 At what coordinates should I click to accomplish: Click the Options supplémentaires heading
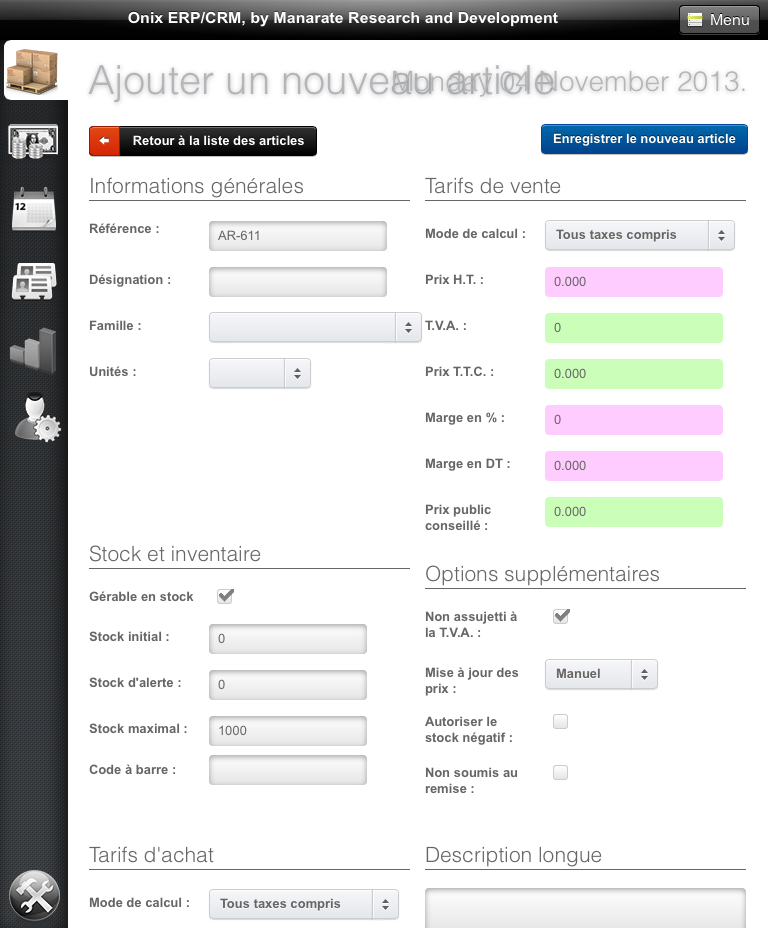pyautogui.click(x=542, y=574)
